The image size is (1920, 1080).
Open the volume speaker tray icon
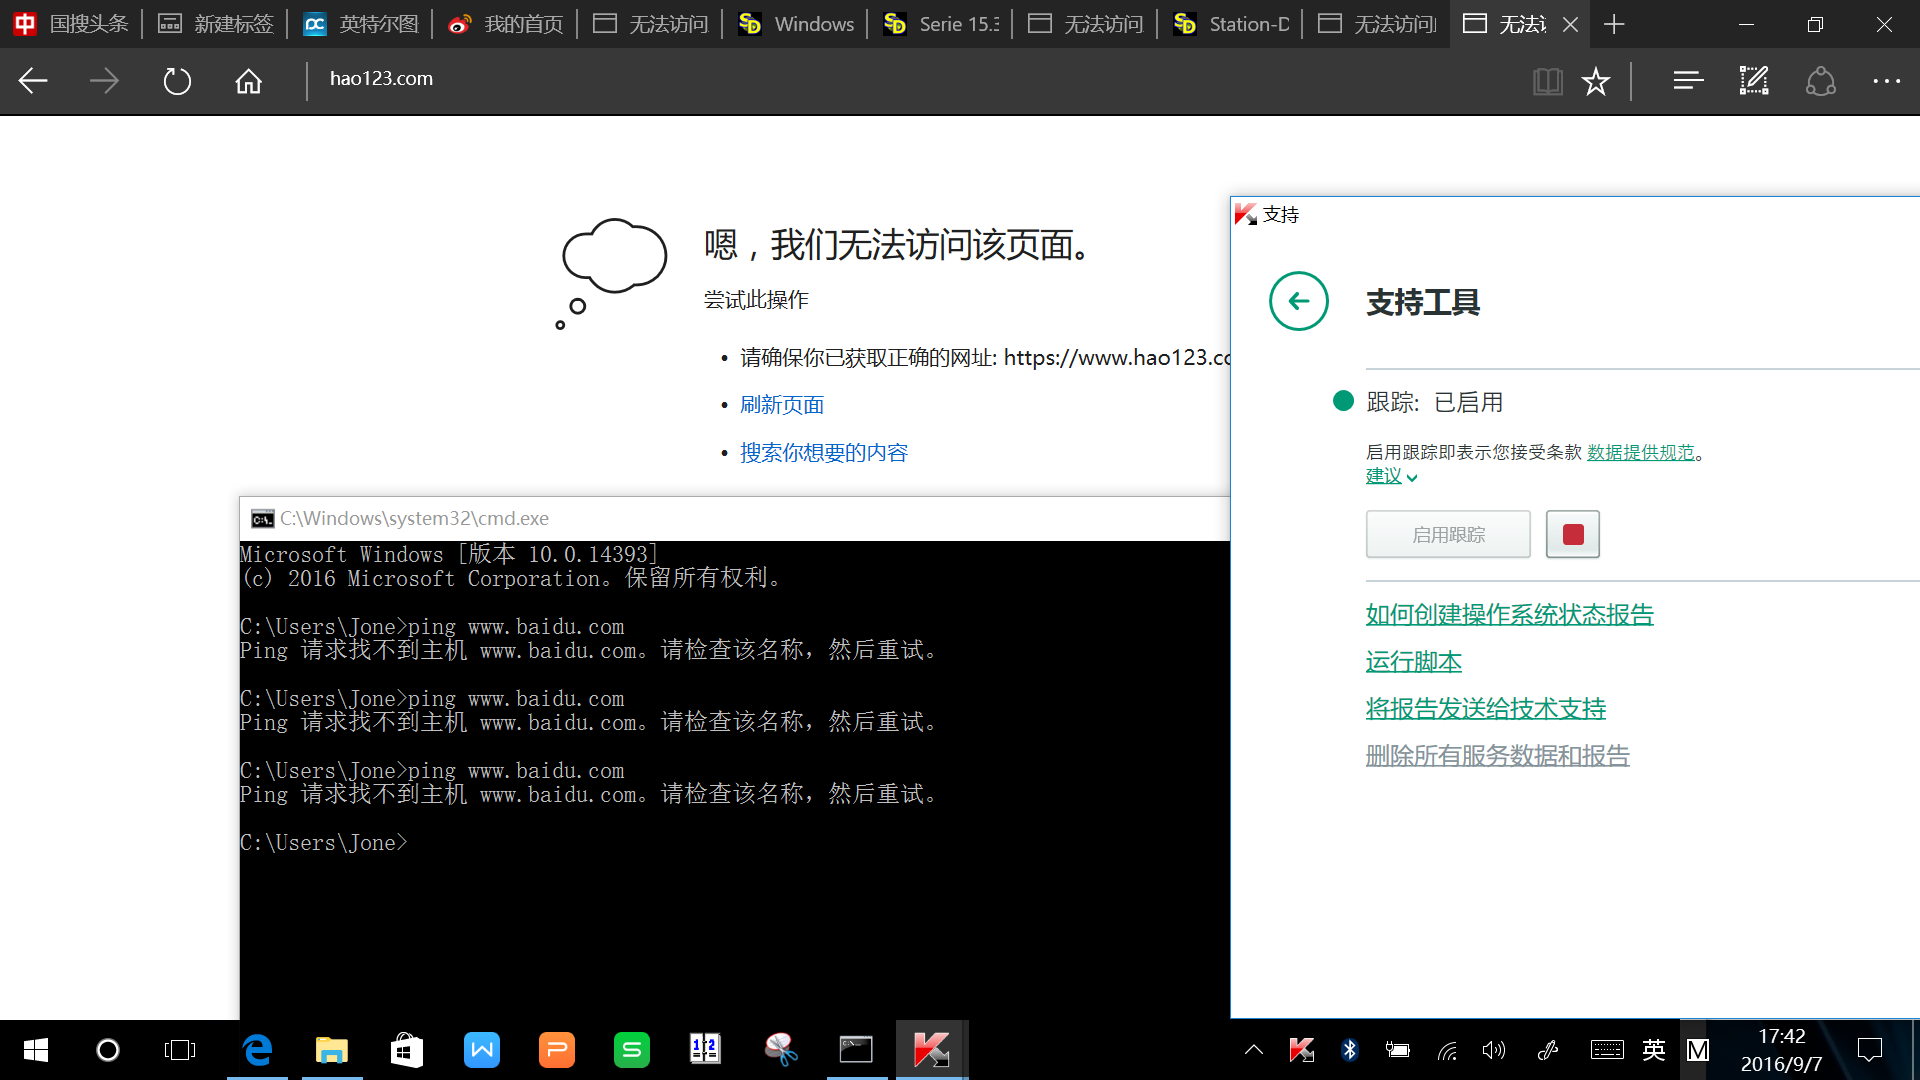tap(1494, 1050)
